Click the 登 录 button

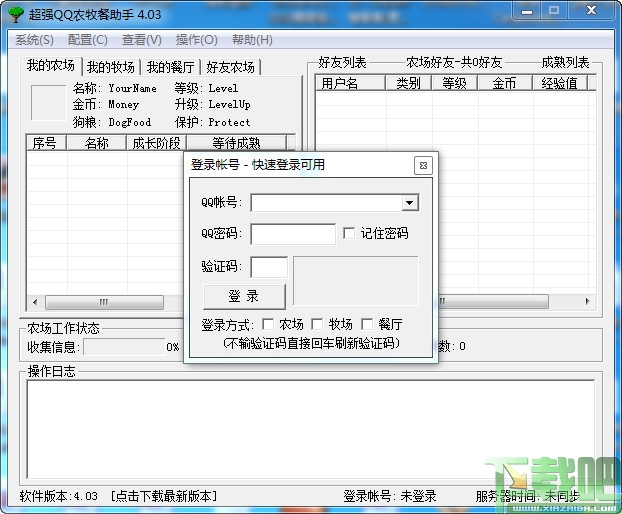(x=244, y=296)
